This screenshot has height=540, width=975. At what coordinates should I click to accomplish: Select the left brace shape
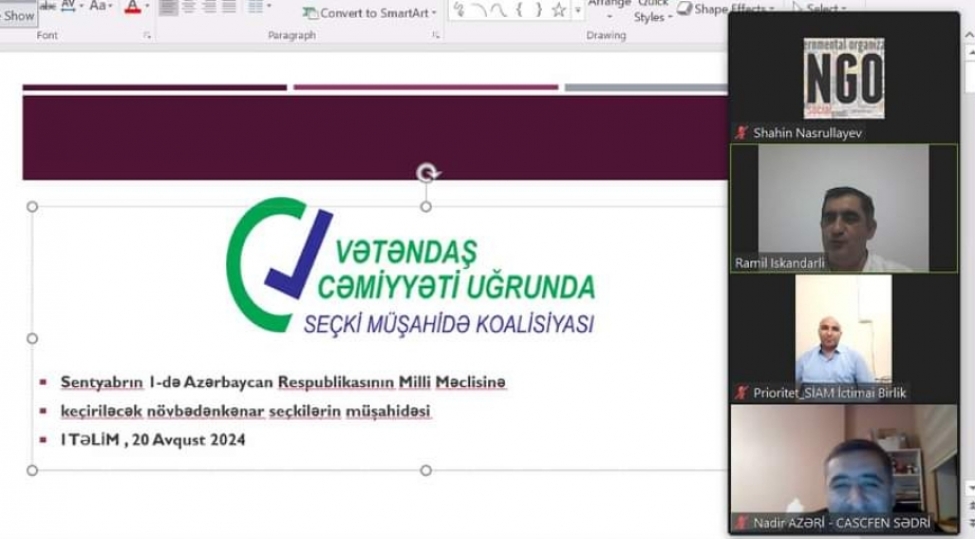pyautogui.click(x=519, y=9)
